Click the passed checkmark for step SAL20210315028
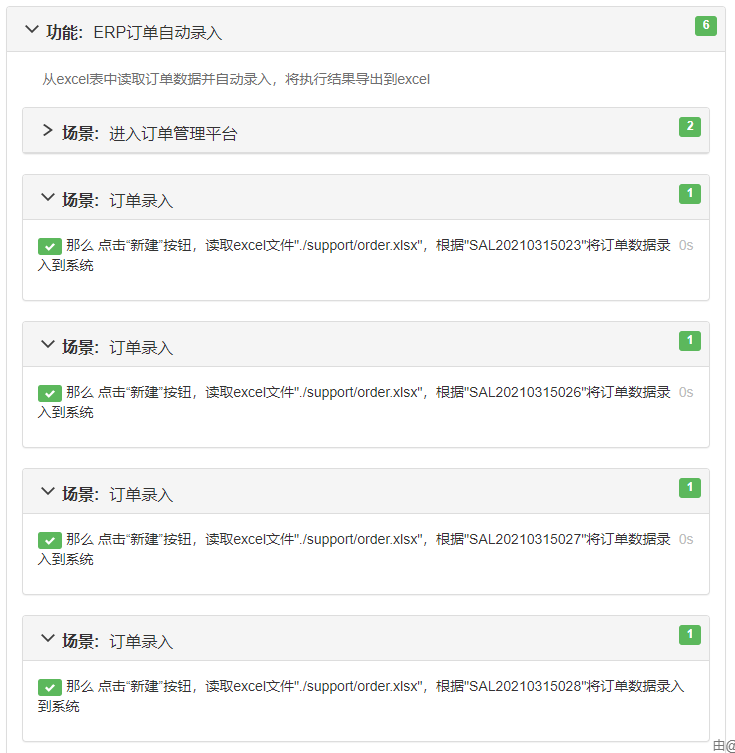The height and width of the screenshot is (753, 735). (x=50, y=688)
